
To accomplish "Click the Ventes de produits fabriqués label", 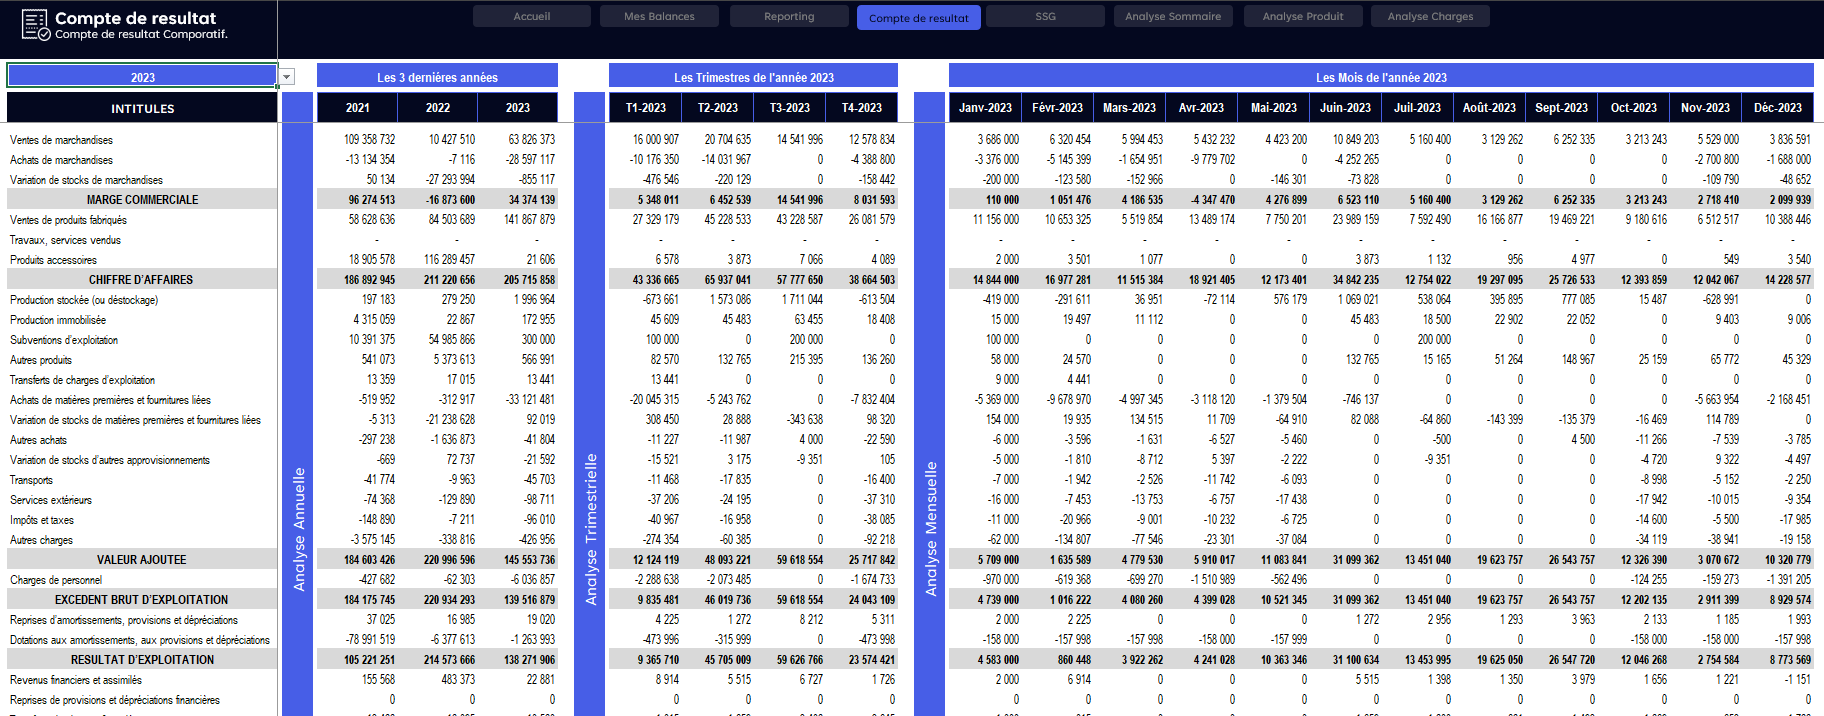I will pos(68,220).
